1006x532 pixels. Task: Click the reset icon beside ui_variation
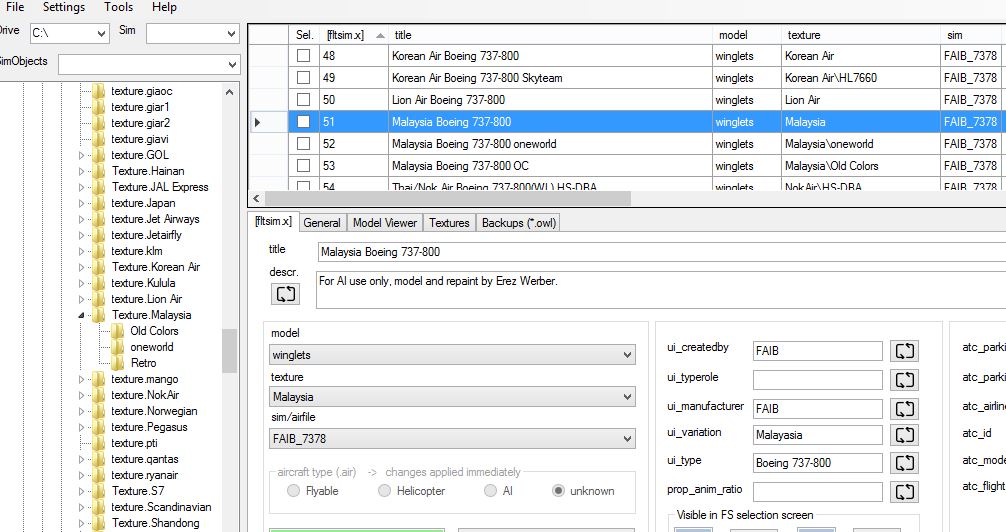click(905, 434)
